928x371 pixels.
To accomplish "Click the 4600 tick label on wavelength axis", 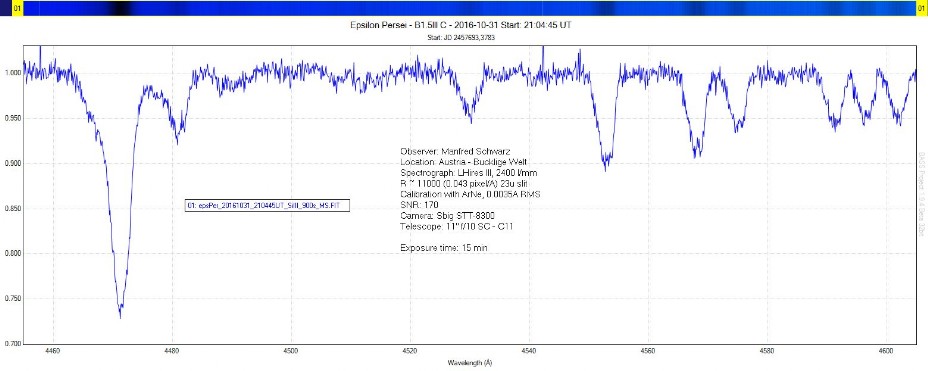I will click(x=886, y=350).
